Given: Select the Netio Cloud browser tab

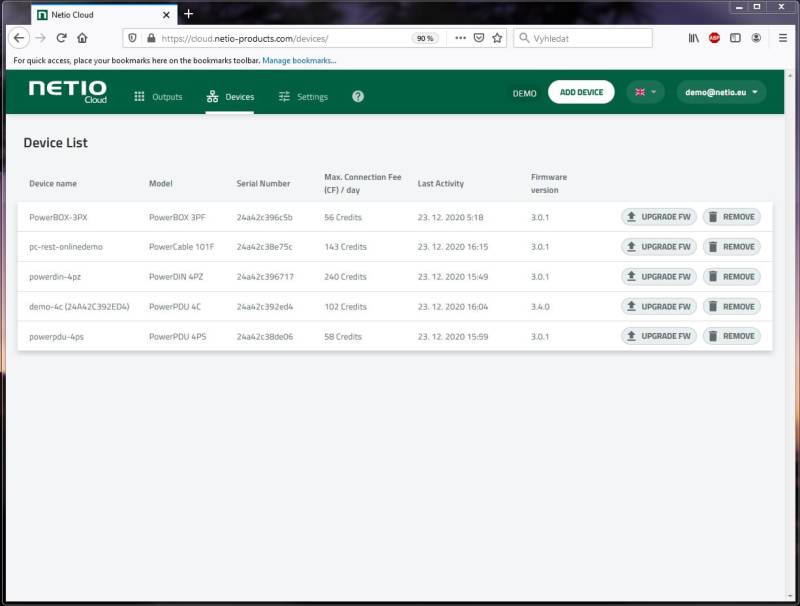Looking at the screenshot, I should (x=104, y=15).
